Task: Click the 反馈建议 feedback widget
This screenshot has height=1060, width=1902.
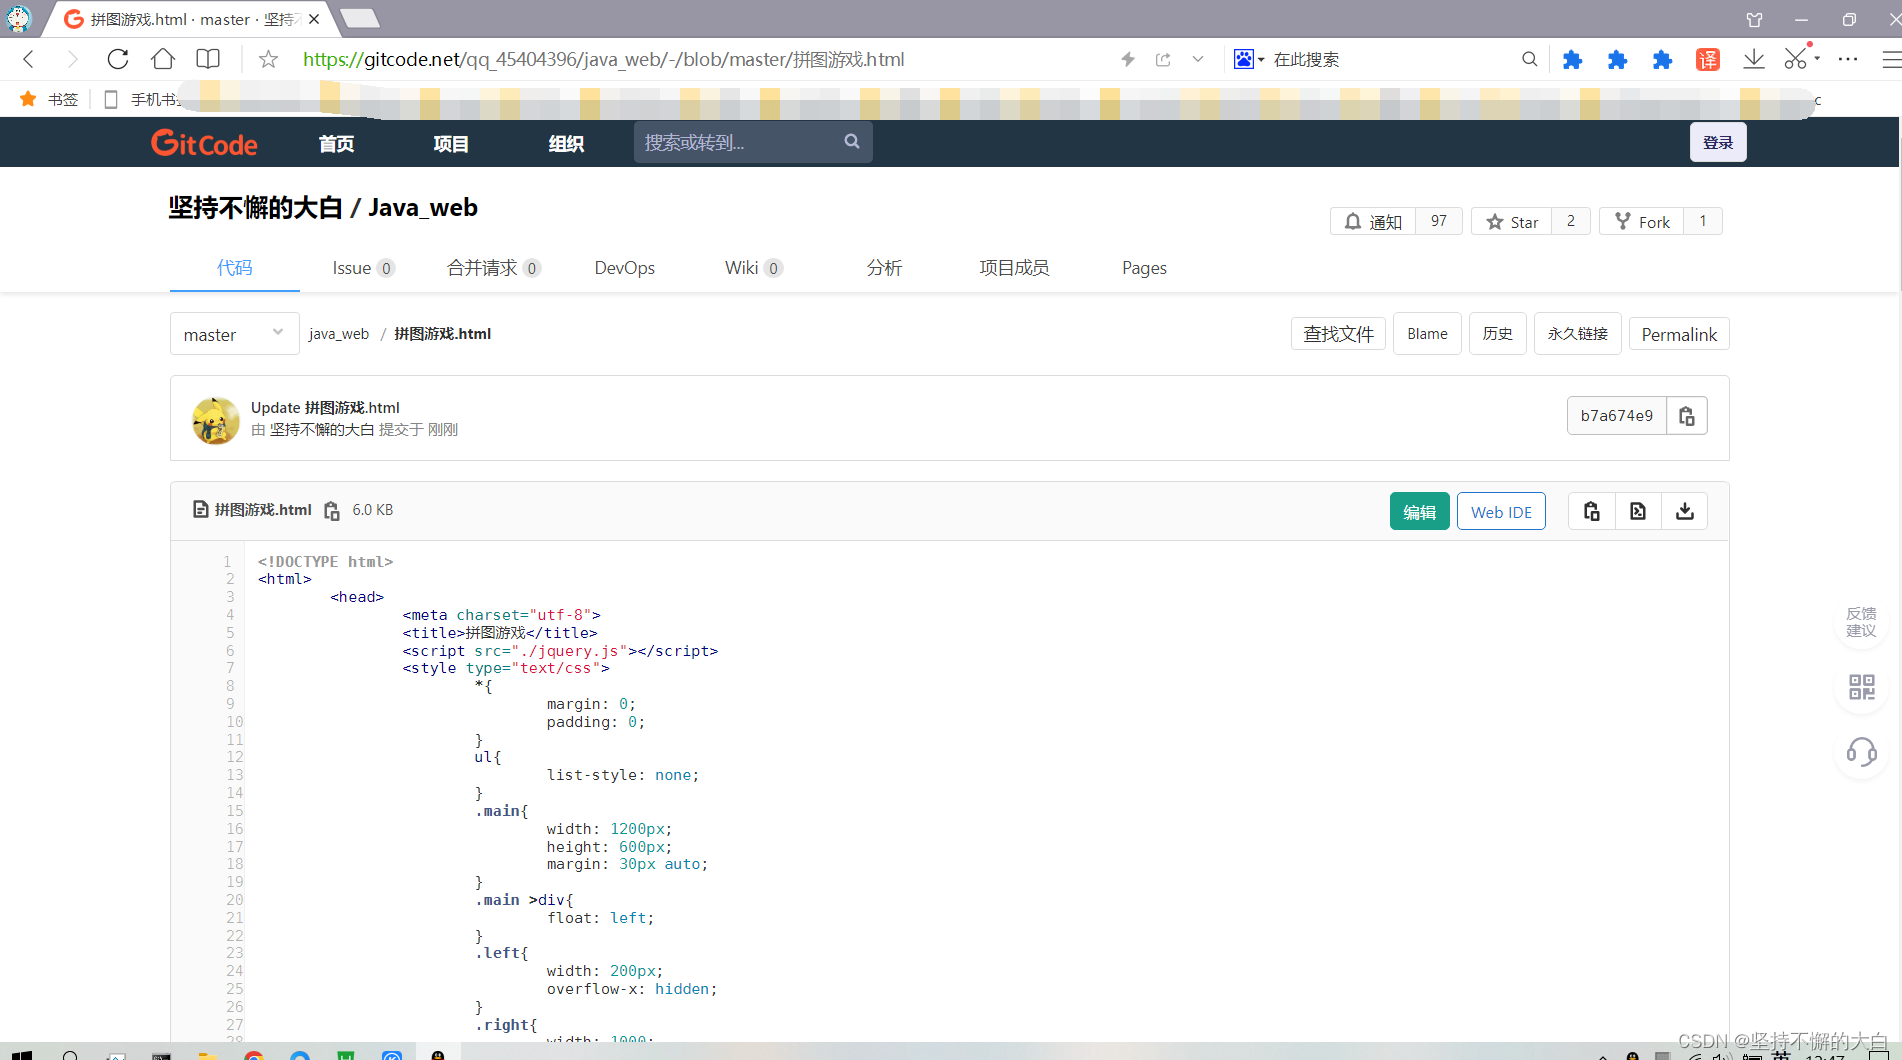Action: 1861,622
